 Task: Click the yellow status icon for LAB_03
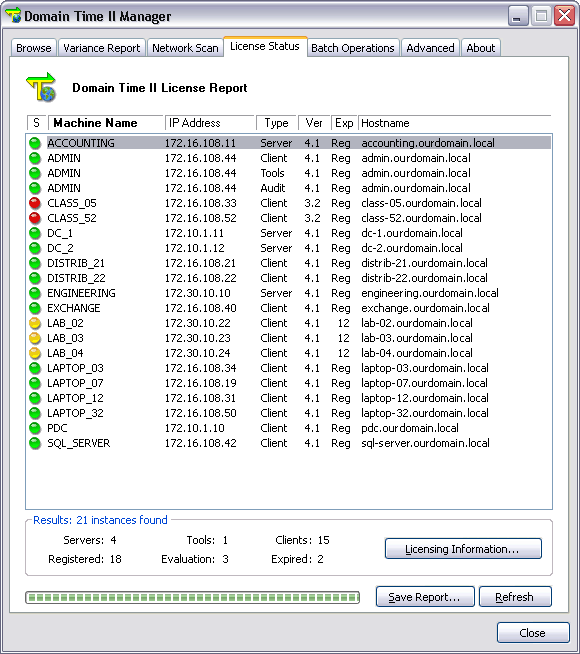coord(35,338)
